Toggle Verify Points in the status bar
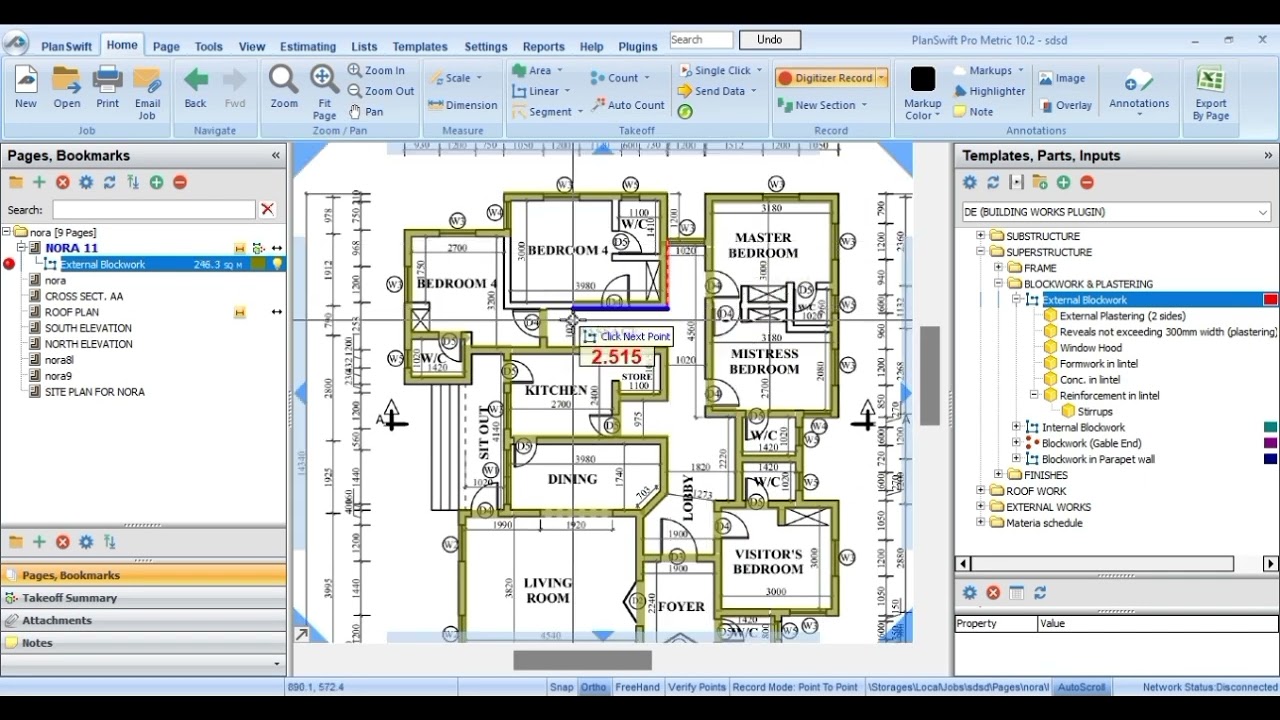 pyautogui.click(x=696, y=687)
